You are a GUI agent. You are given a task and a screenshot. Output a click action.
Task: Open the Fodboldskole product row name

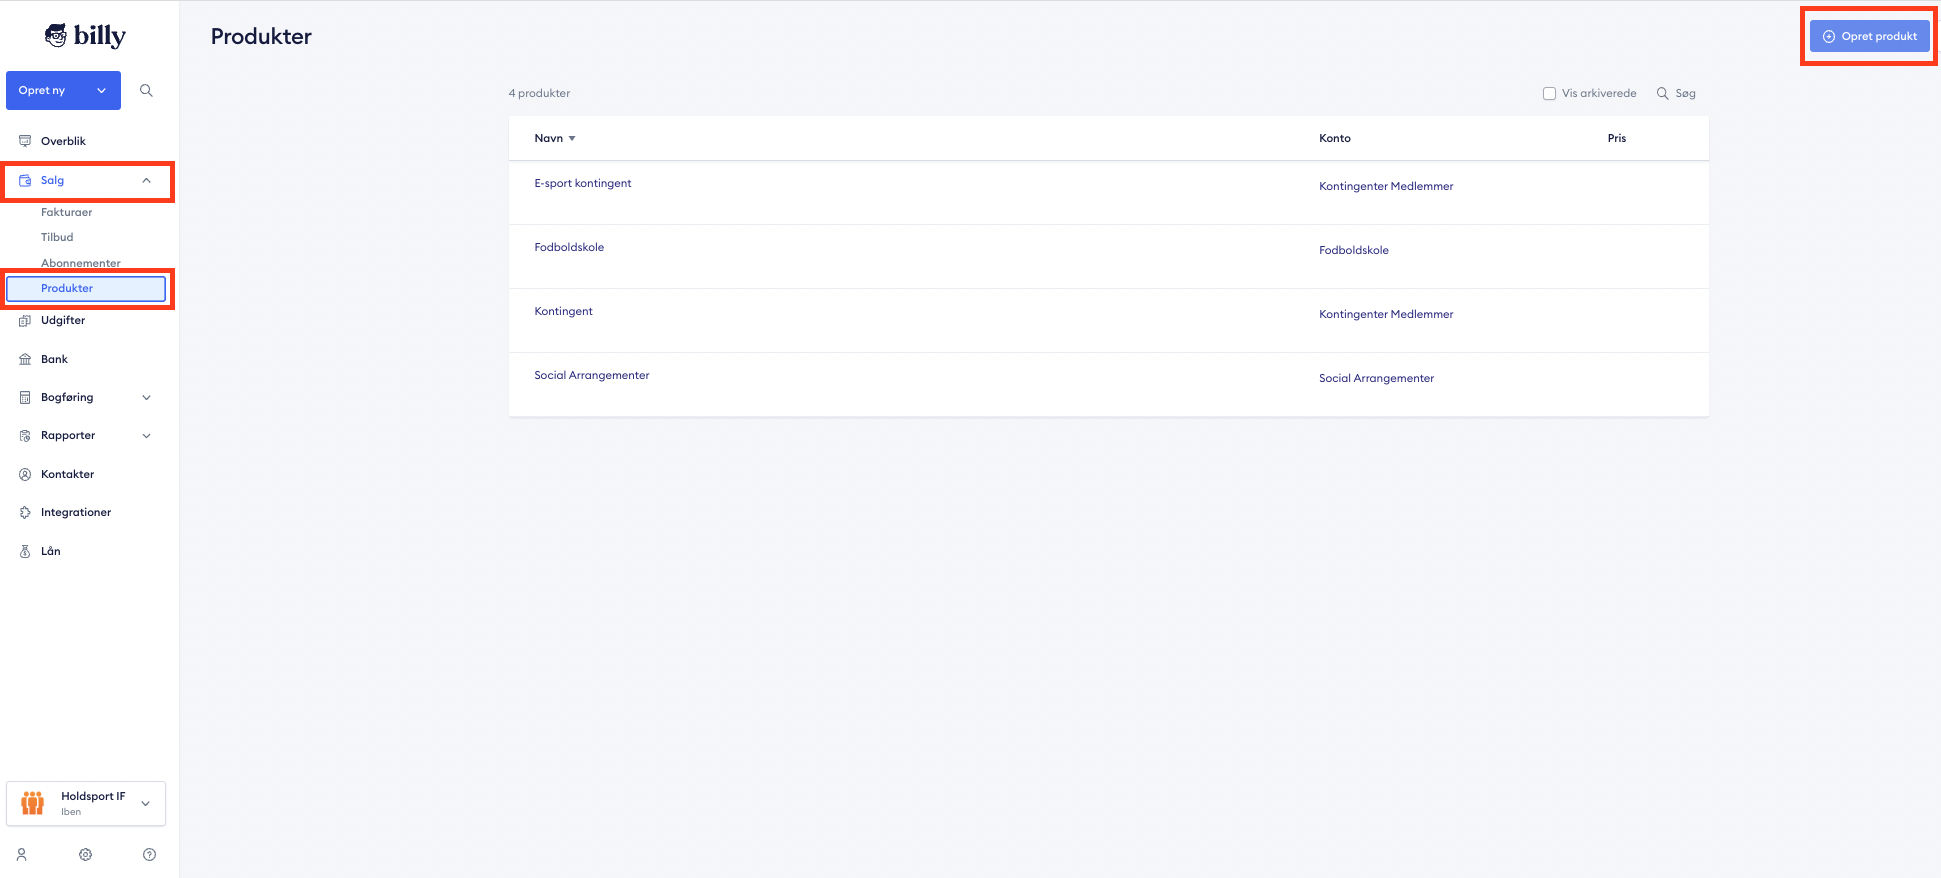point(569,247)
